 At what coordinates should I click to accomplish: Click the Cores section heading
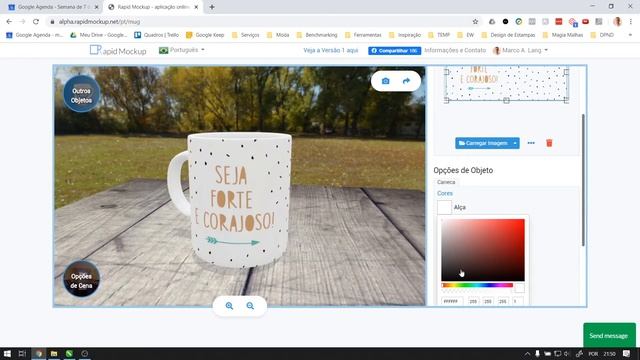(x=444, y=193)
